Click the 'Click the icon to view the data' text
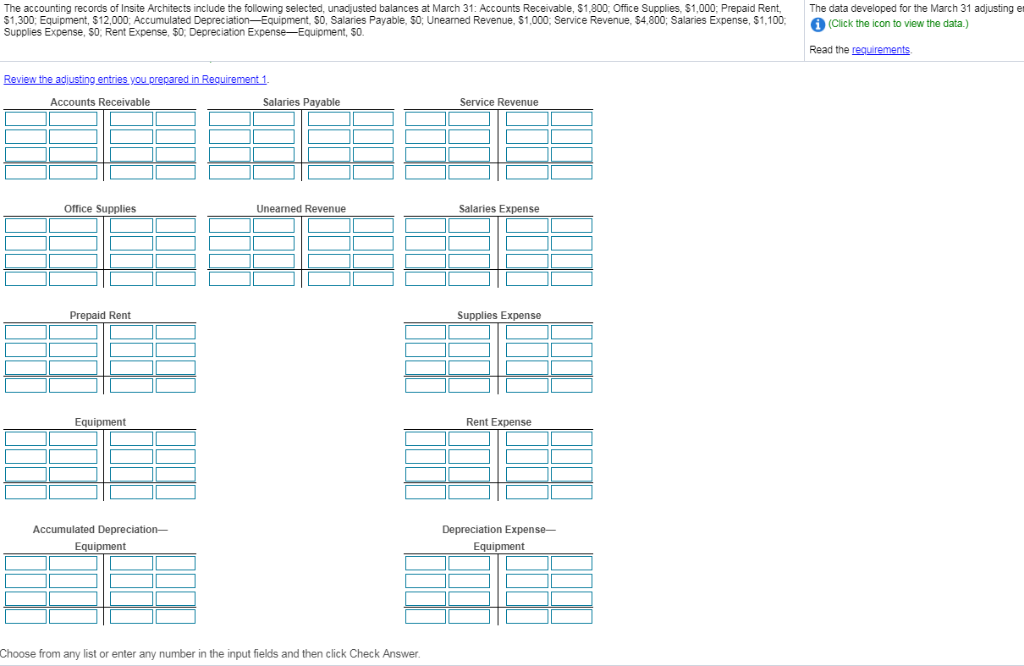1024x666 pixels. coord(898,24)
